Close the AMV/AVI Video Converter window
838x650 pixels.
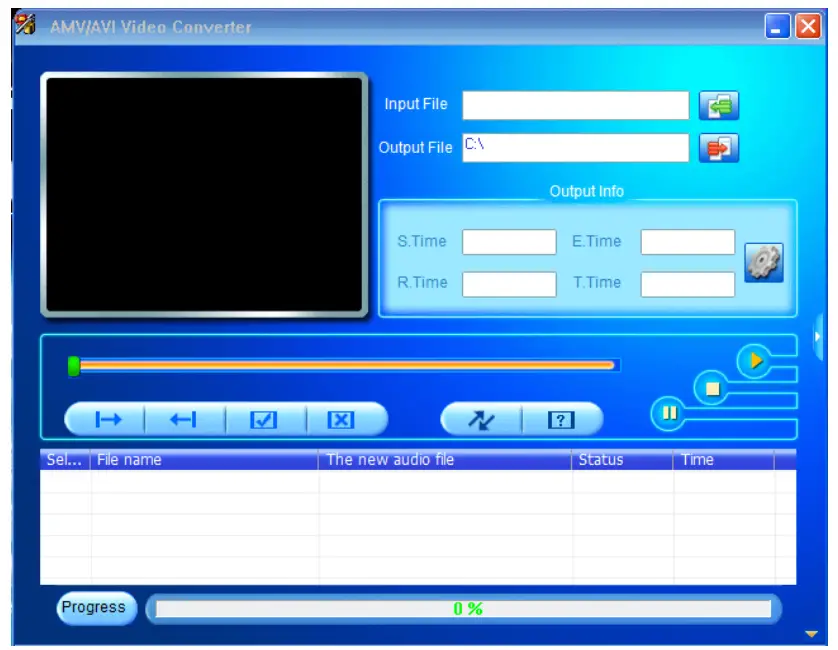(808, 26)
